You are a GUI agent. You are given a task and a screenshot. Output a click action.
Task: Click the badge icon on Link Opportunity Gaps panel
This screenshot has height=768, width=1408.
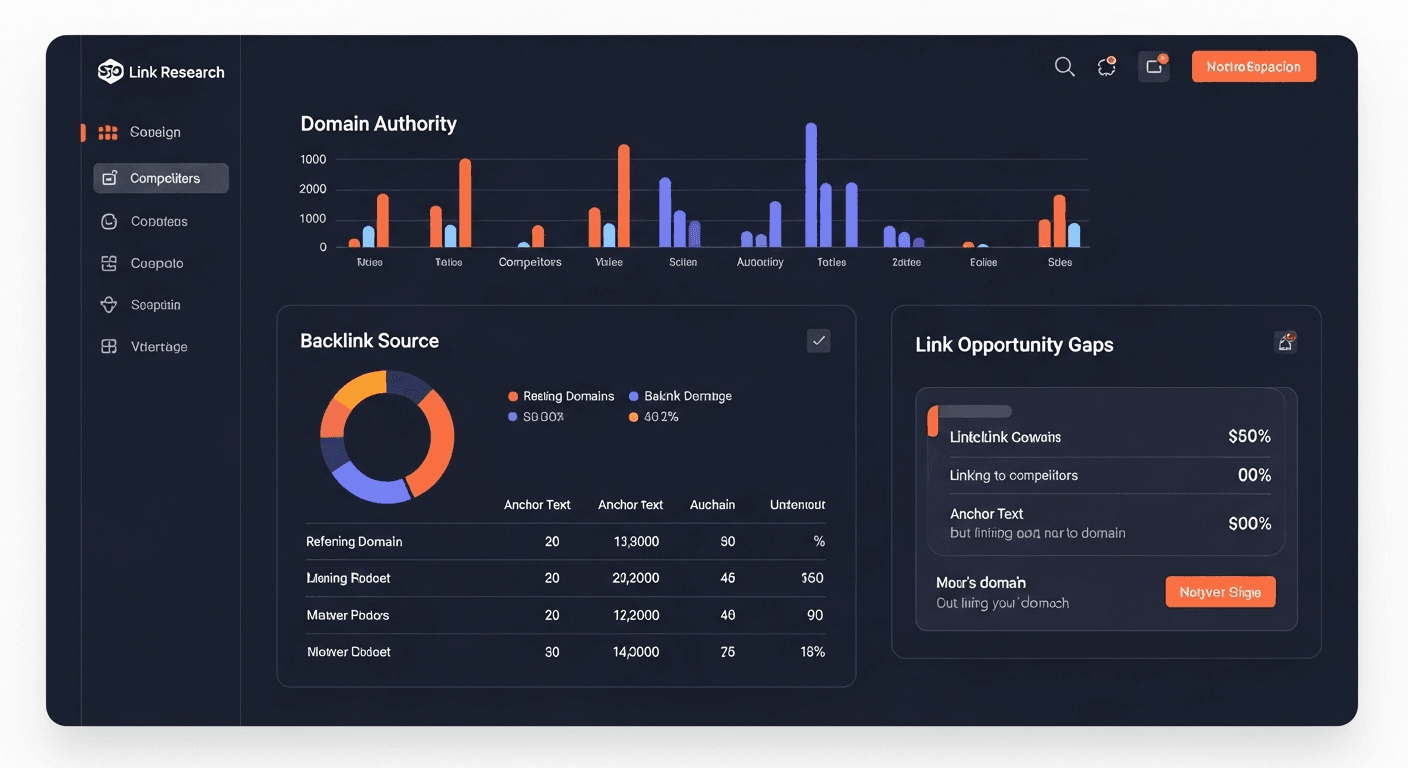tap(1286, 341)
